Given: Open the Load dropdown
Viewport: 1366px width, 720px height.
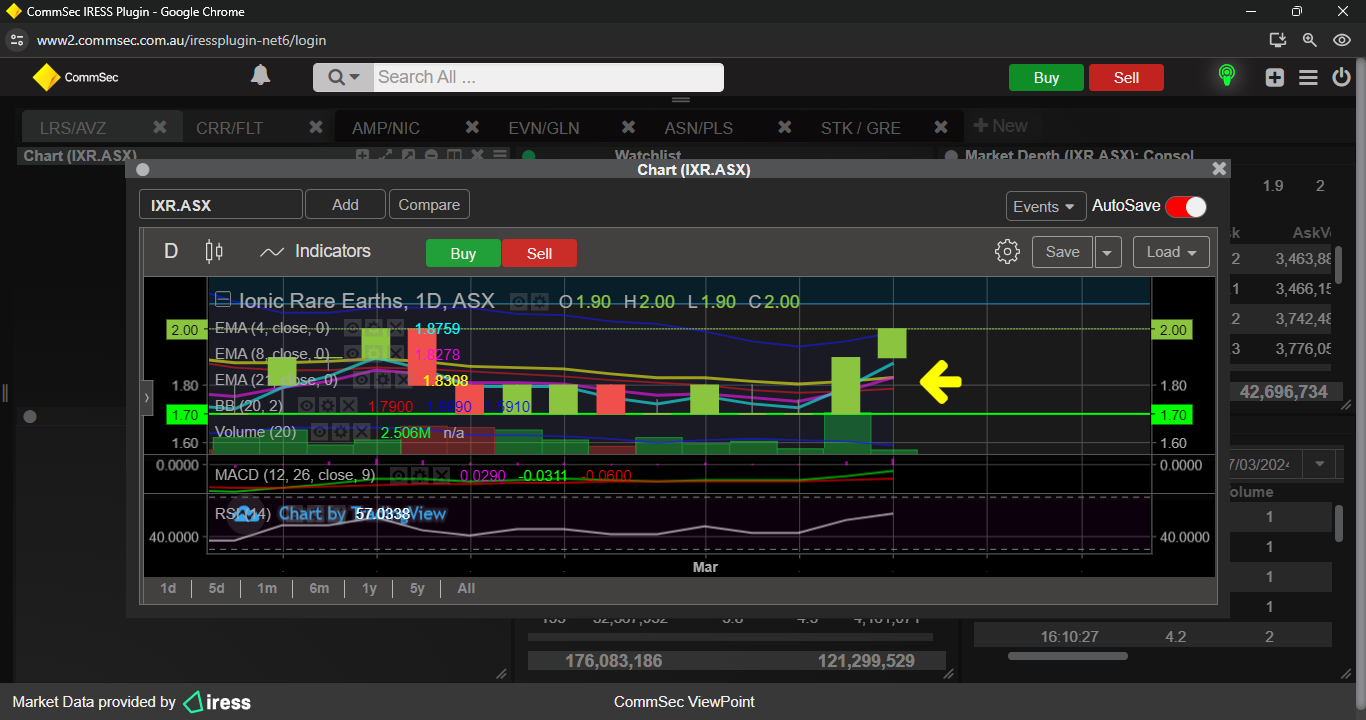Looking at the screenshot, I should point(1171,252).
